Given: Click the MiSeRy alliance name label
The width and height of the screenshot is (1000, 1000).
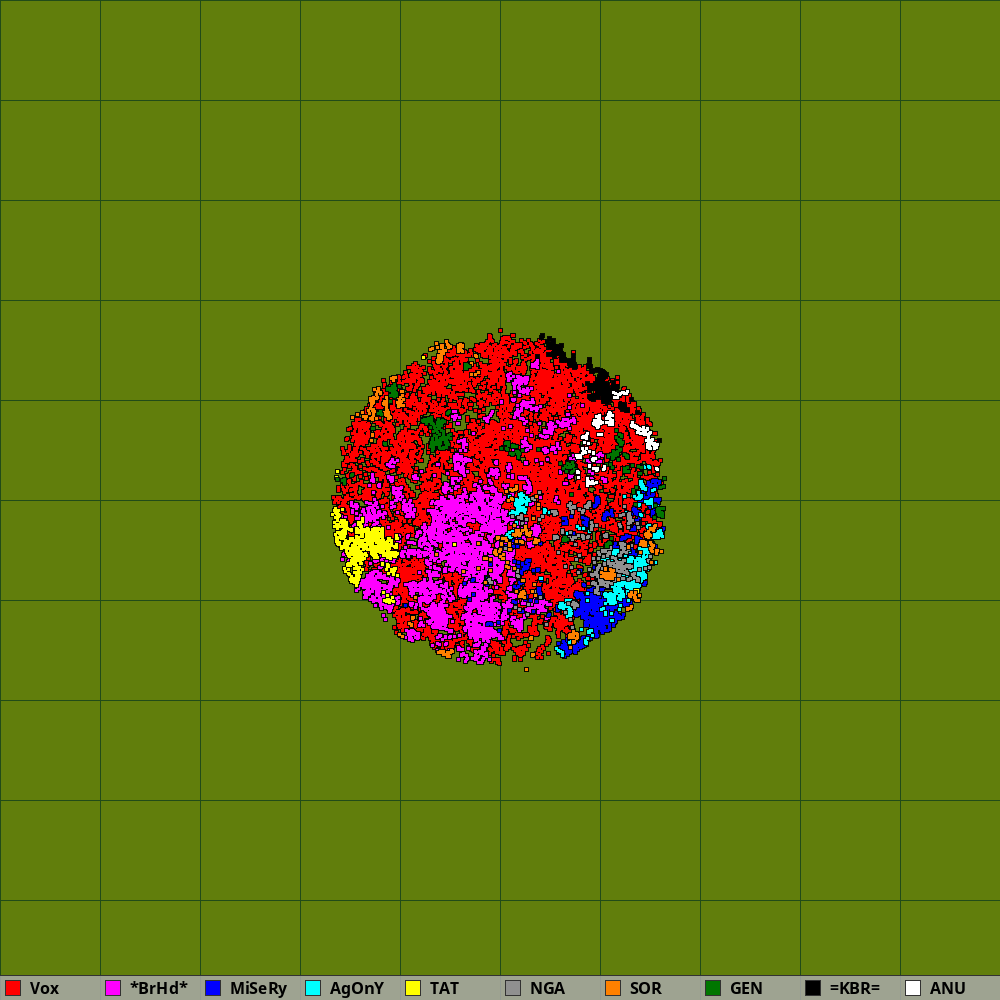Looking at the screenshot, I should coord(258,988).
